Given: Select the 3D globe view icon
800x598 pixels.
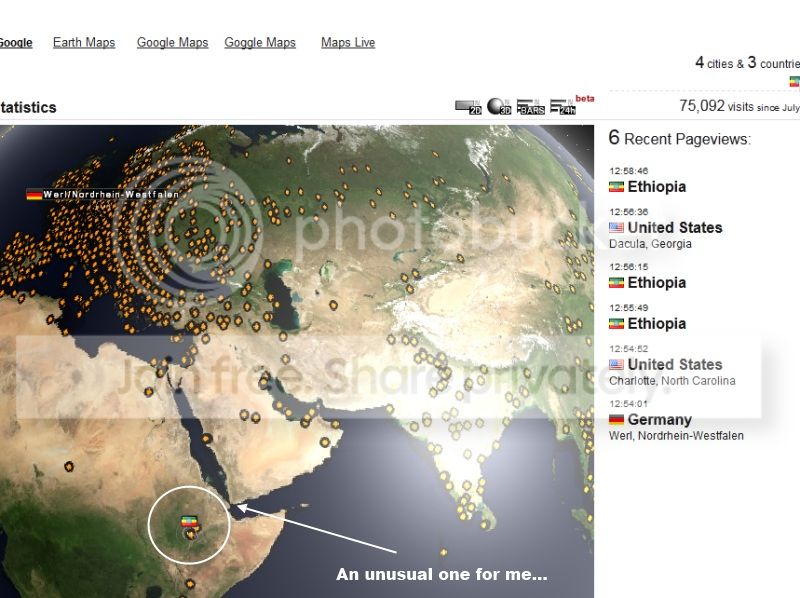Looking at the screenshot, I should pyautogui.click(x=499, y=106).
